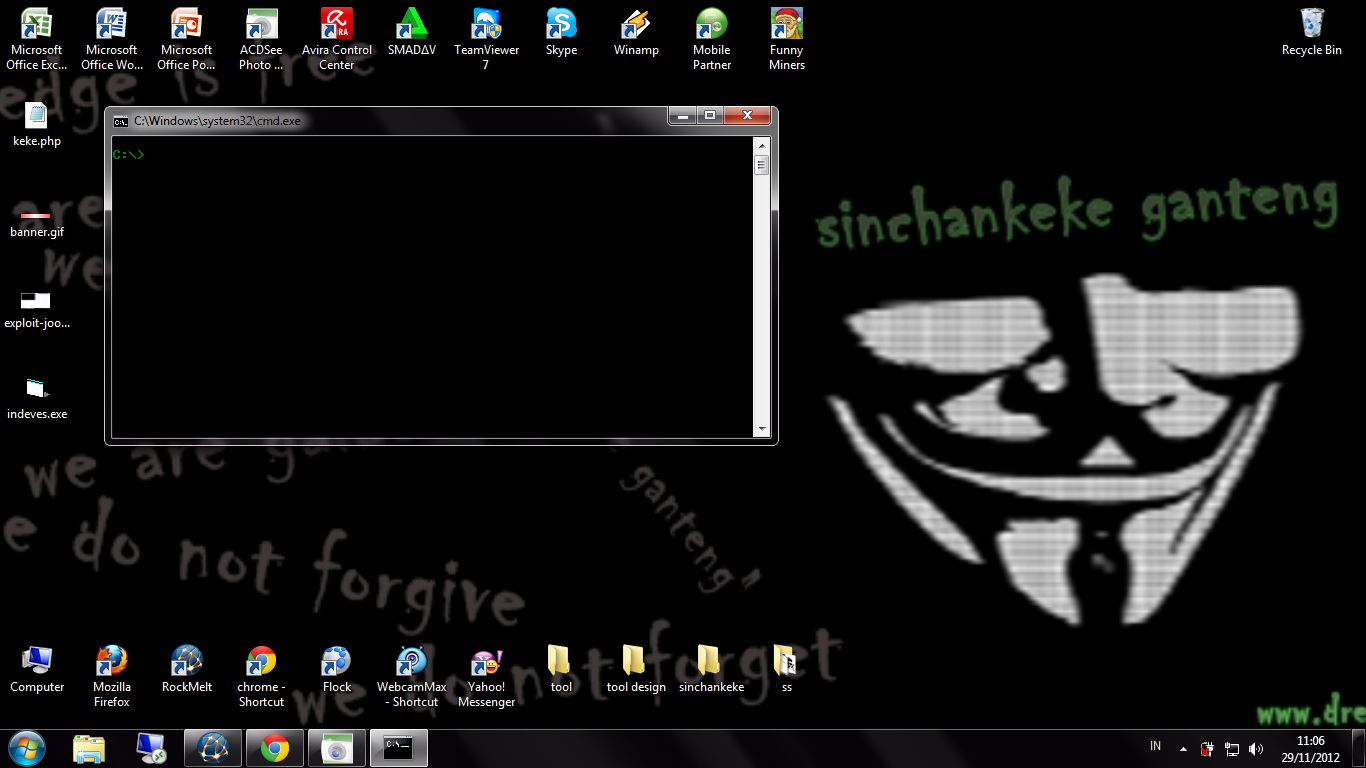This screenshot has height=768, width=1366.
Task: Select keke.php file on desktop
Action: 37,124
